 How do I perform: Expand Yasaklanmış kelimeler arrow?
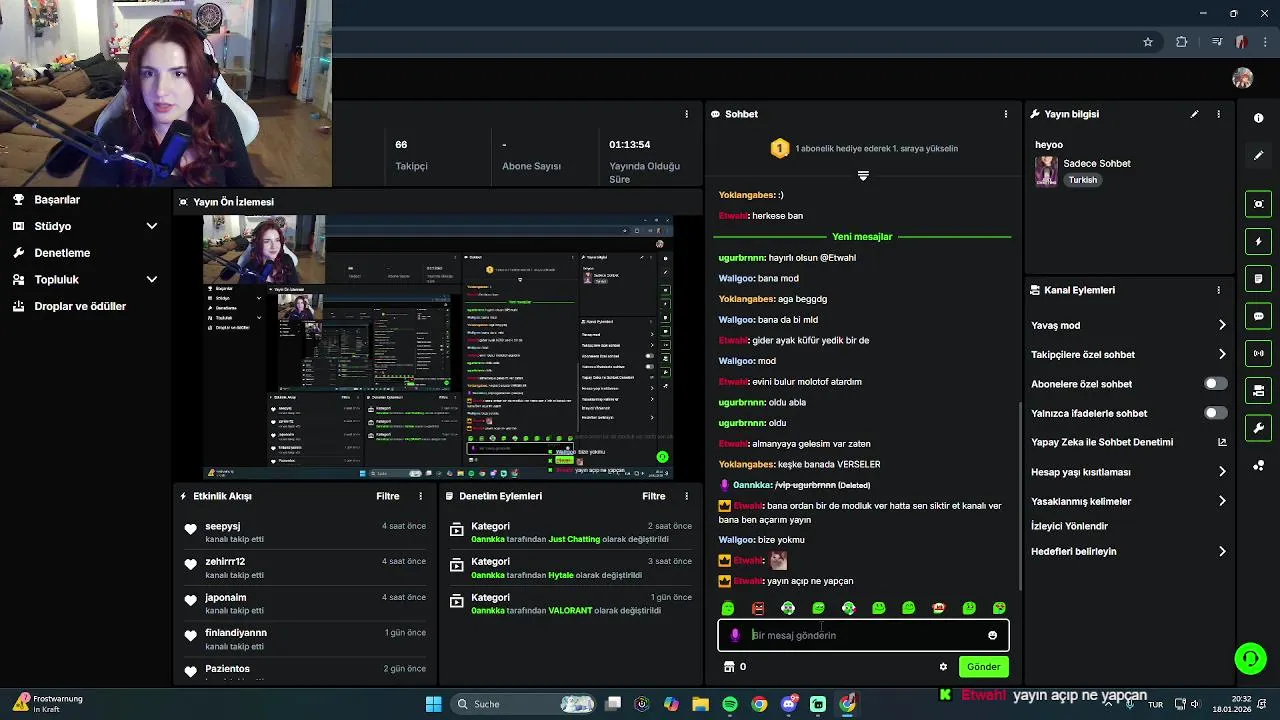point(1222,501)
